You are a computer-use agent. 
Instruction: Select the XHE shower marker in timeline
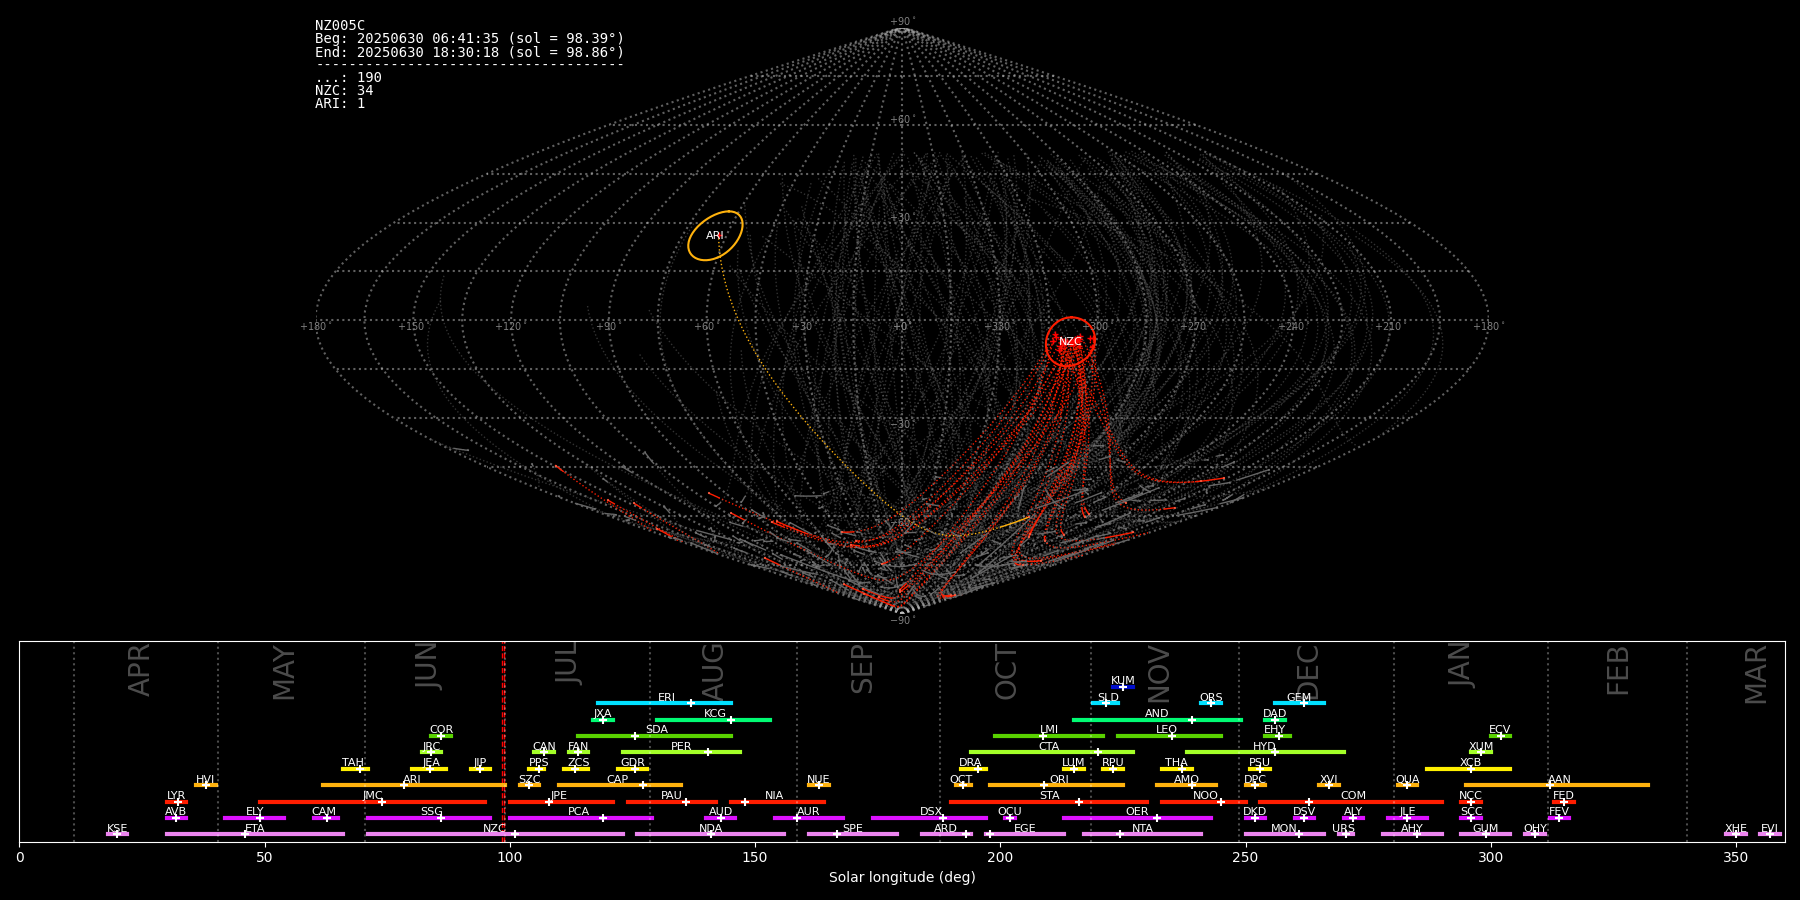coord(1736,834)
